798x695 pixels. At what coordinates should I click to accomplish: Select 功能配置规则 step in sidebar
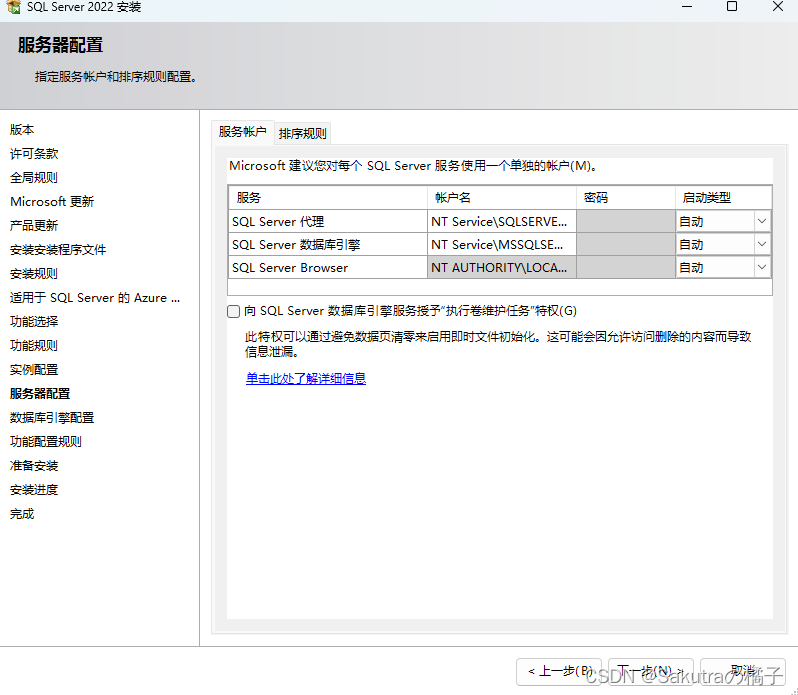[46, 442]
